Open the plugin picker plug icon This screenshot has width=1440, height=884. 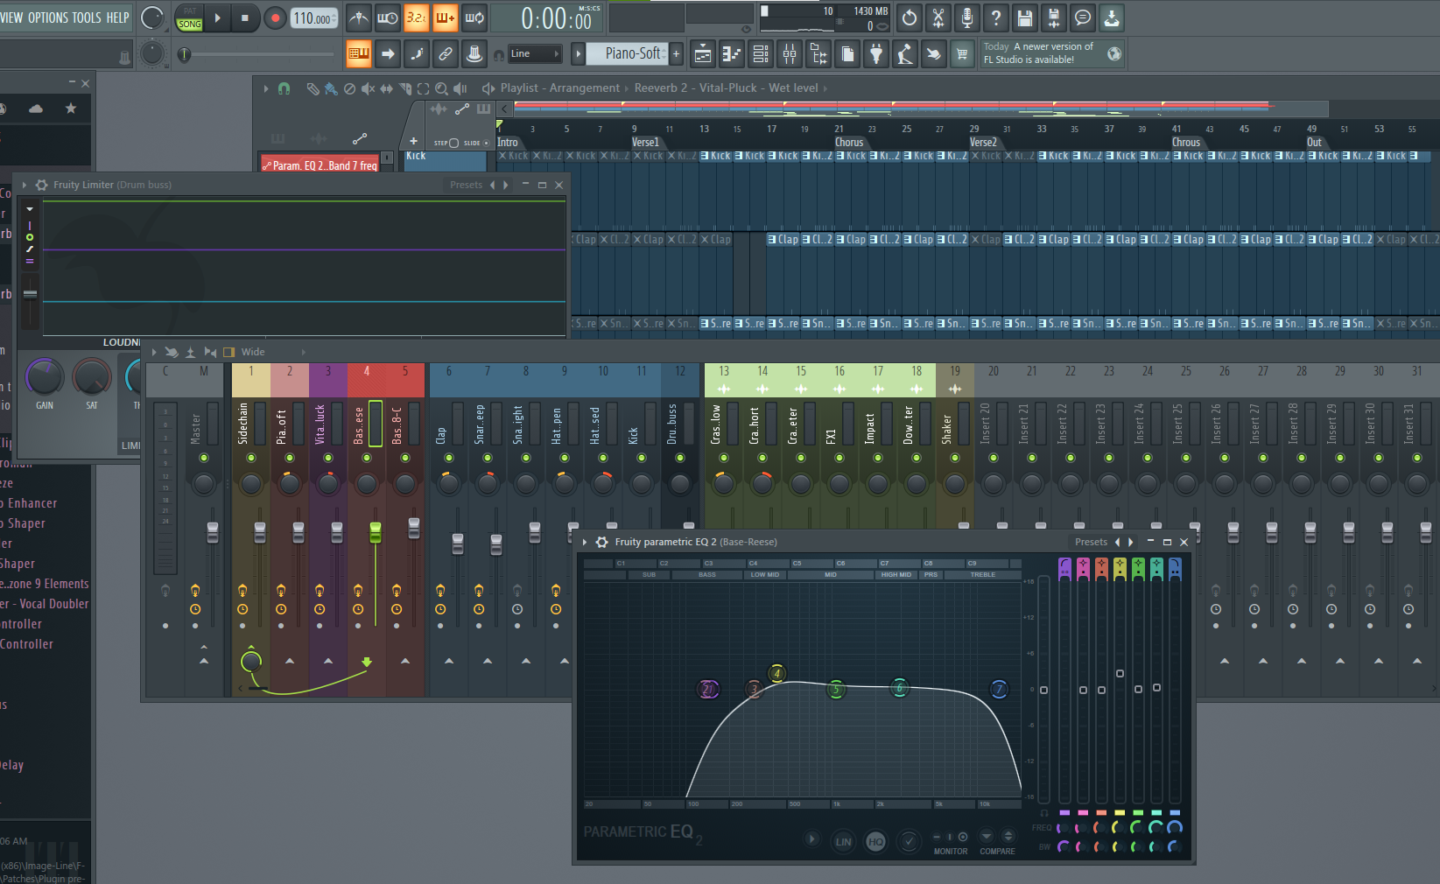pyautogui.click(x=876, y=54)
